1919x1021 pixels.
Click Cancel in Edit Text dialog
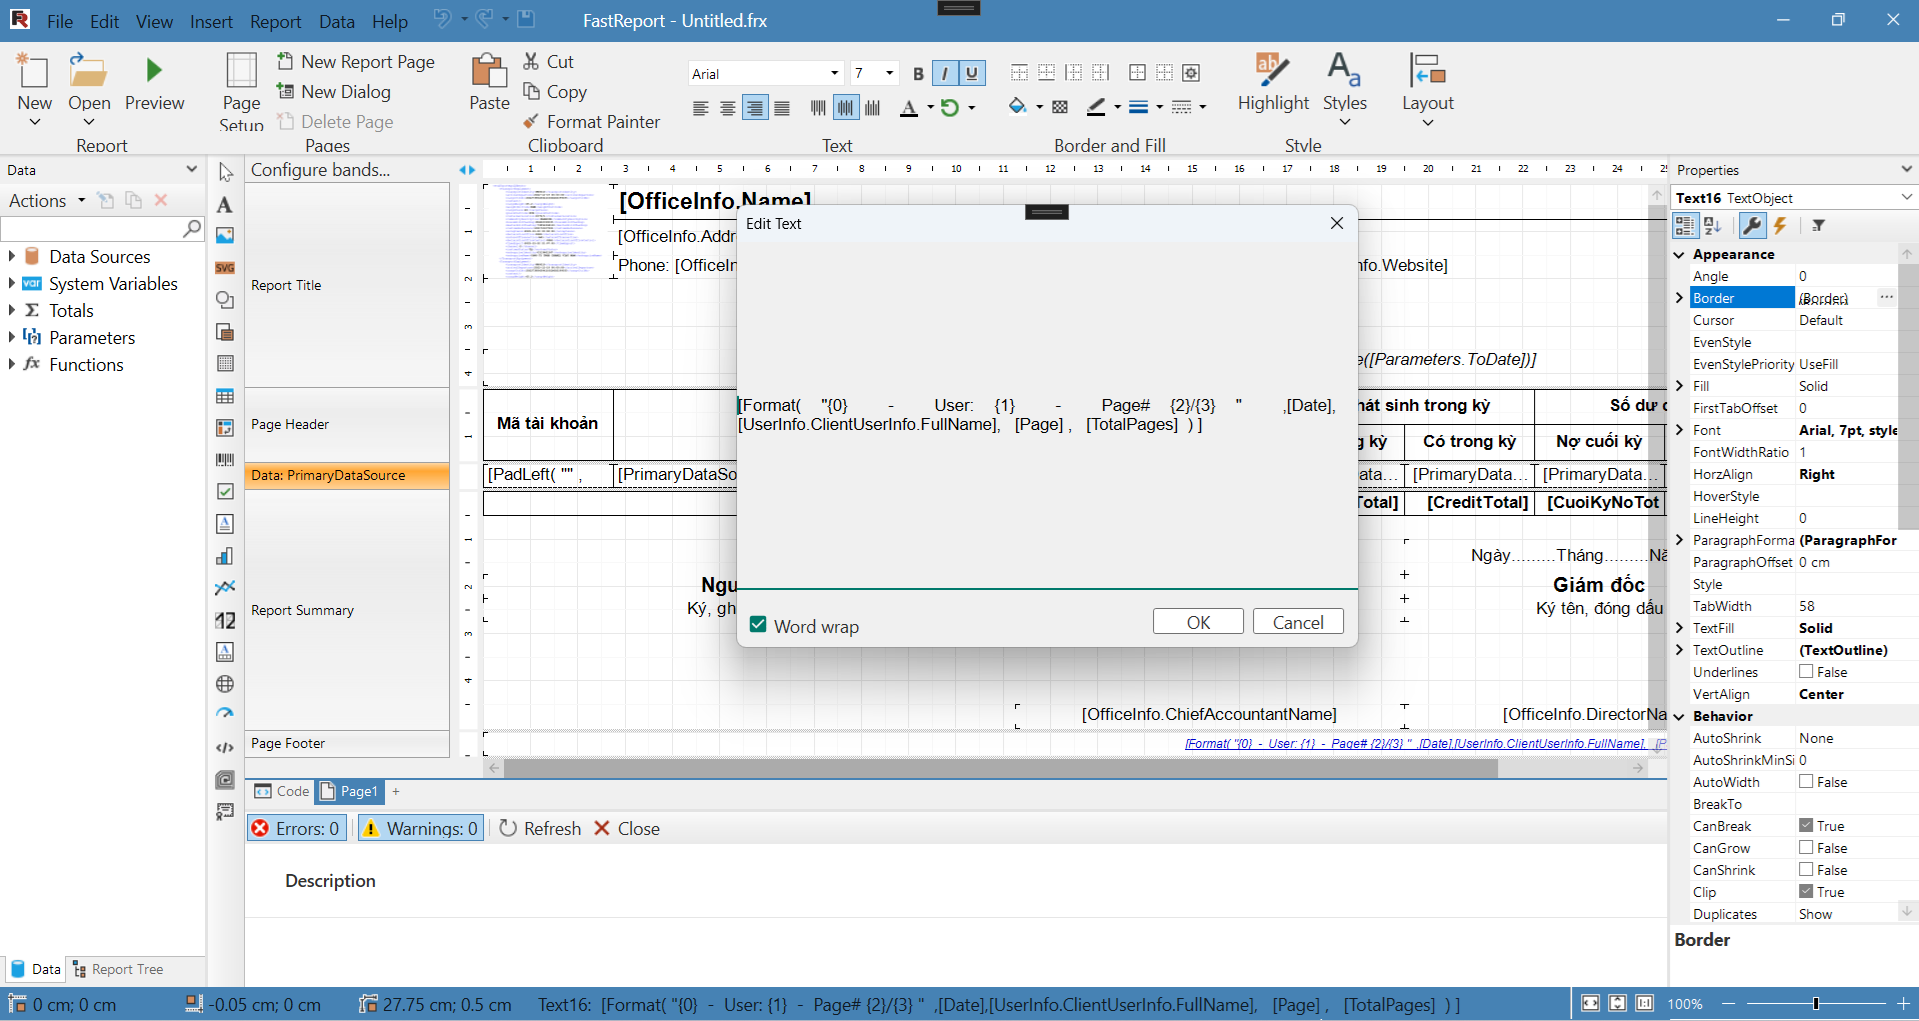tap(1297, 622)
